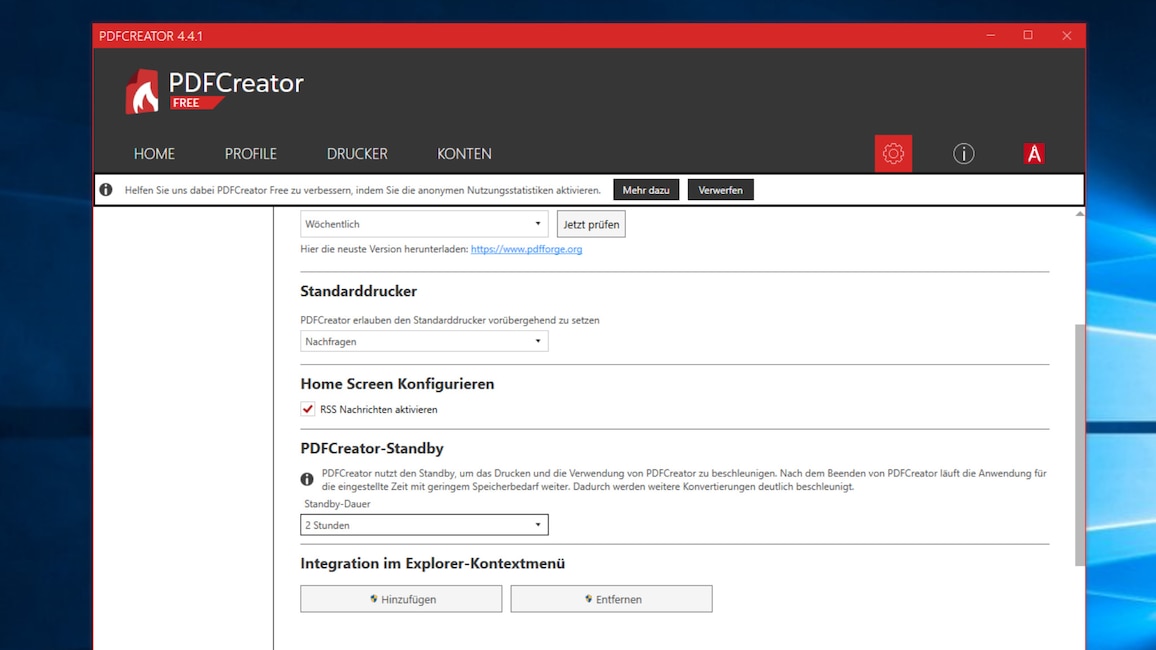The width and height of the screenshot is (1156, 650).
Task: Click the Standarddrucker heading
Action: 358,291
